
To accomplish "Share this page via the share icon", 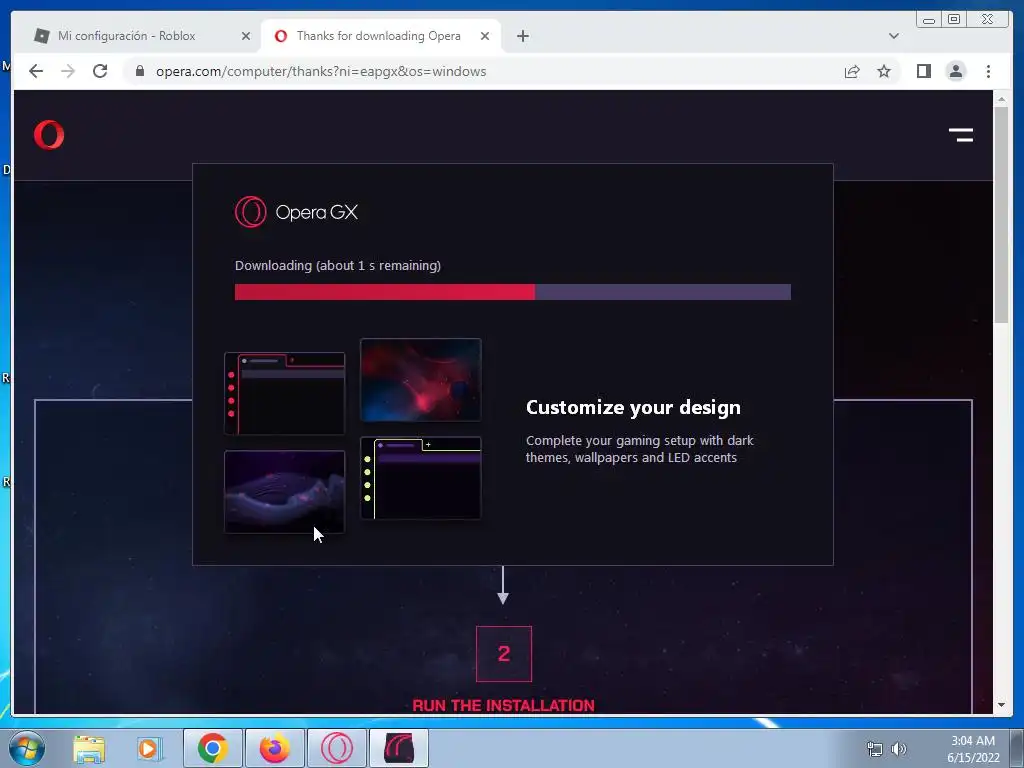I will pos(852,71).
